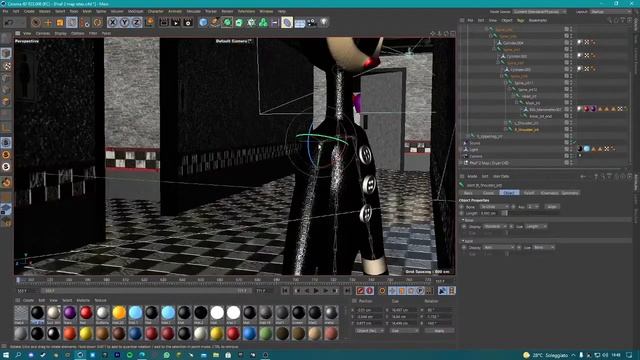
Task: Click the Align button
Action: [552, 207]
